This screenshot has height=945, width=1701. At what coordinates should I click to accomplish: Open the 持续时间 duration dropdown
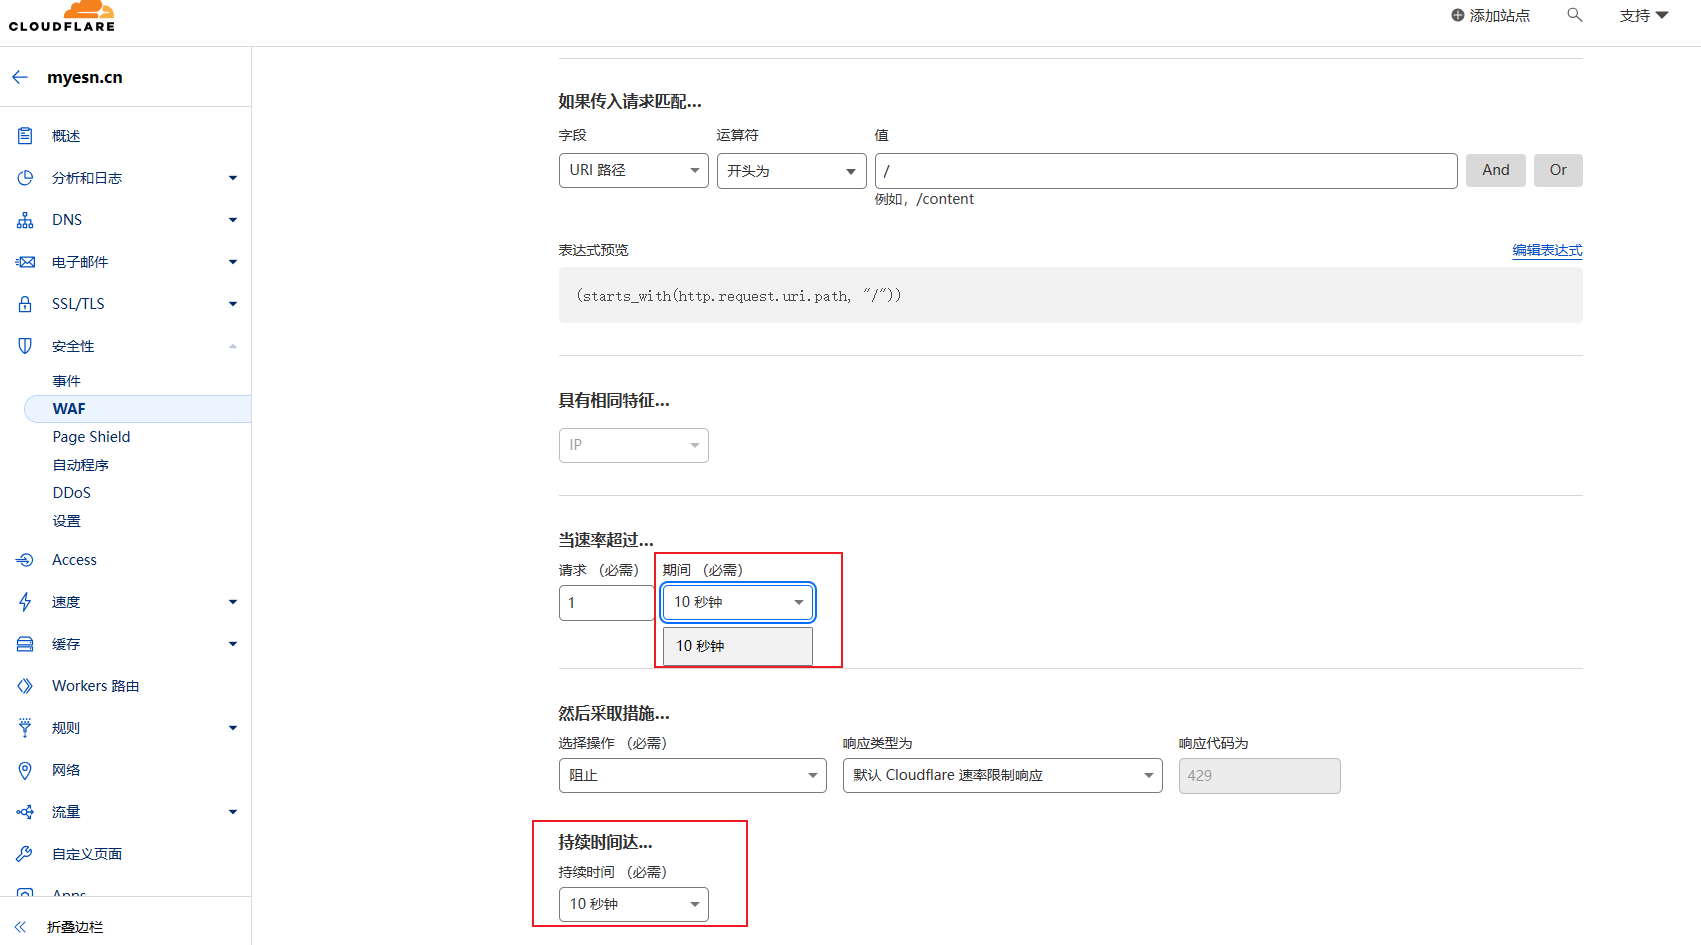click(x=633, y=904)
